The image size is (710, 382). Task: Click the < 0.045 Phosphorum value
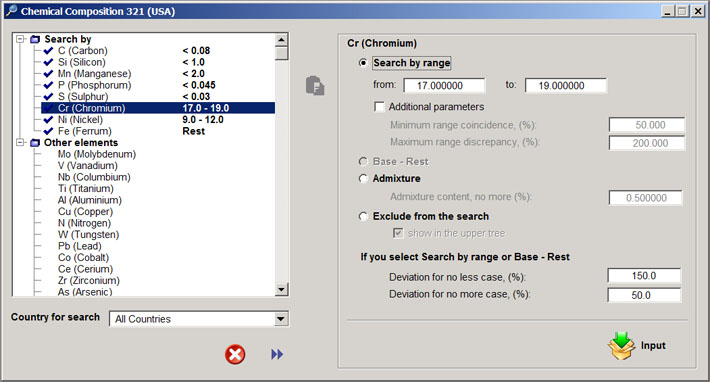pos(199,85)
